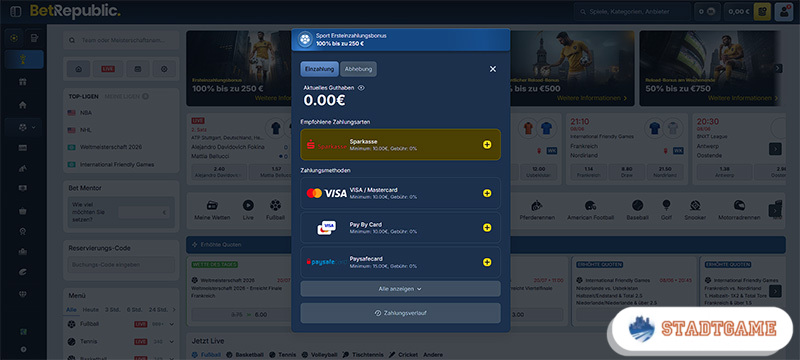Open the Sport Ersteinzahlungsbonus banner
This screenshot has width=800, height=360.
click(401, 40)
